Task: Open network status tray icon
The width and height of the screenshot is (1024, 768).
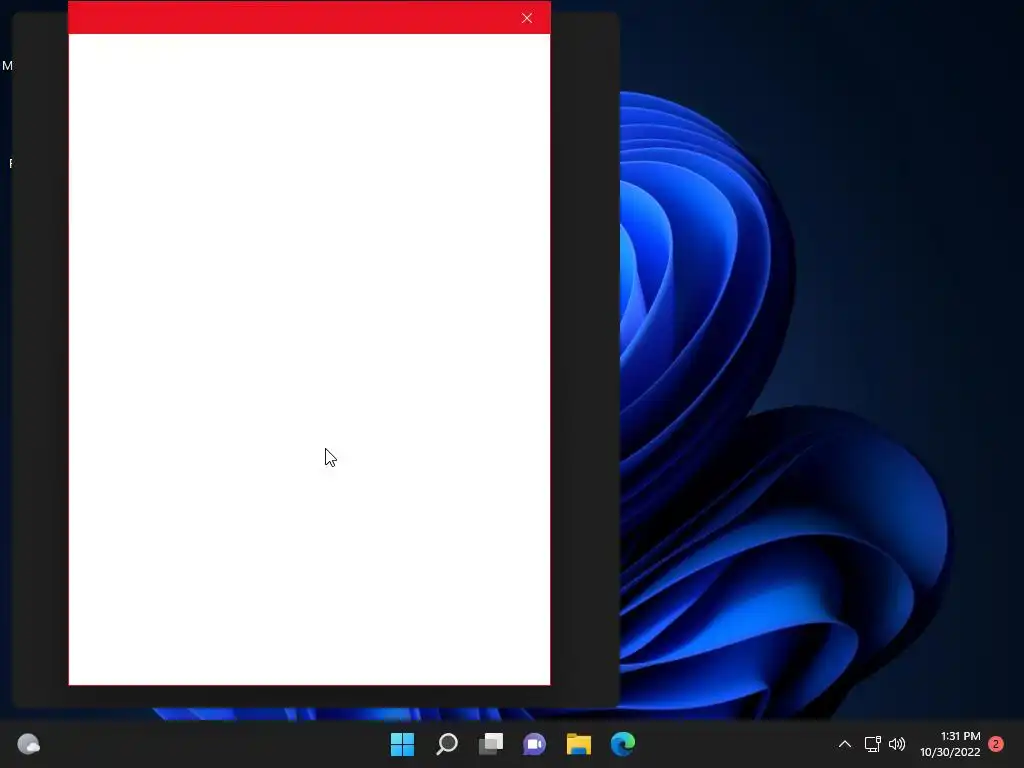Action: tap(872, 744)
